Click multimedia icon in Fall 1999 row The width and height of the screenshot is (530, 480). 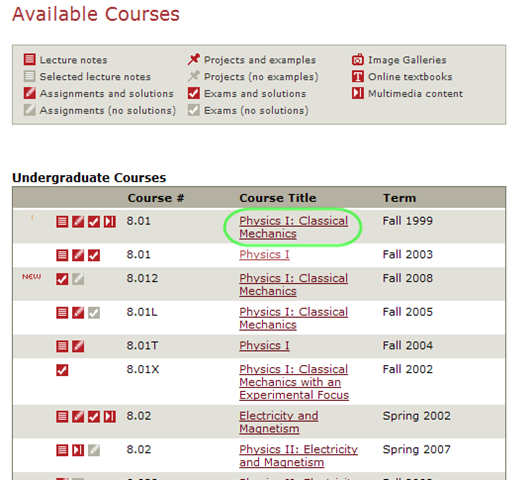pos(110,222)
